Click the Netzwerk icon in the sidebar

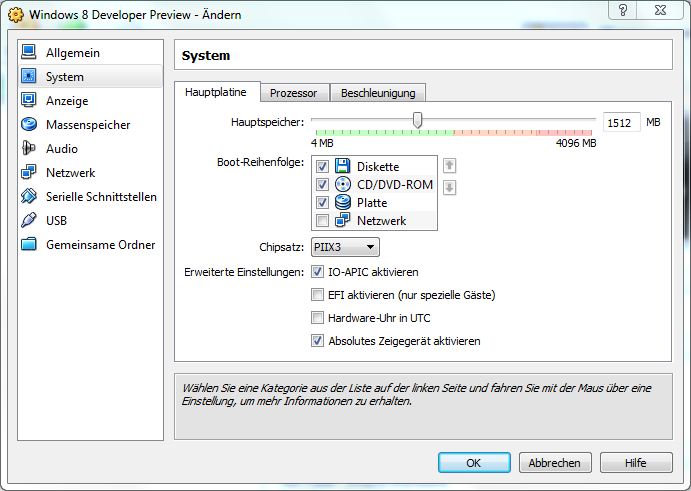[29, 172]
